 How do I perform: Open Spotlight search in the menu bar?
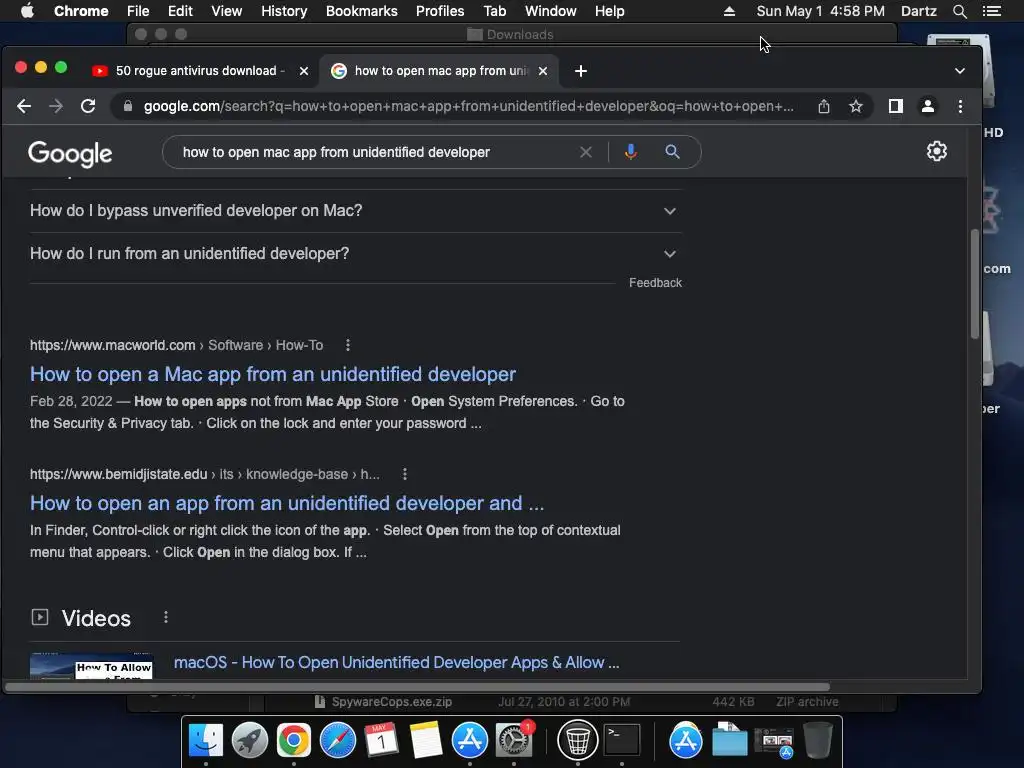tap(959, 11)
